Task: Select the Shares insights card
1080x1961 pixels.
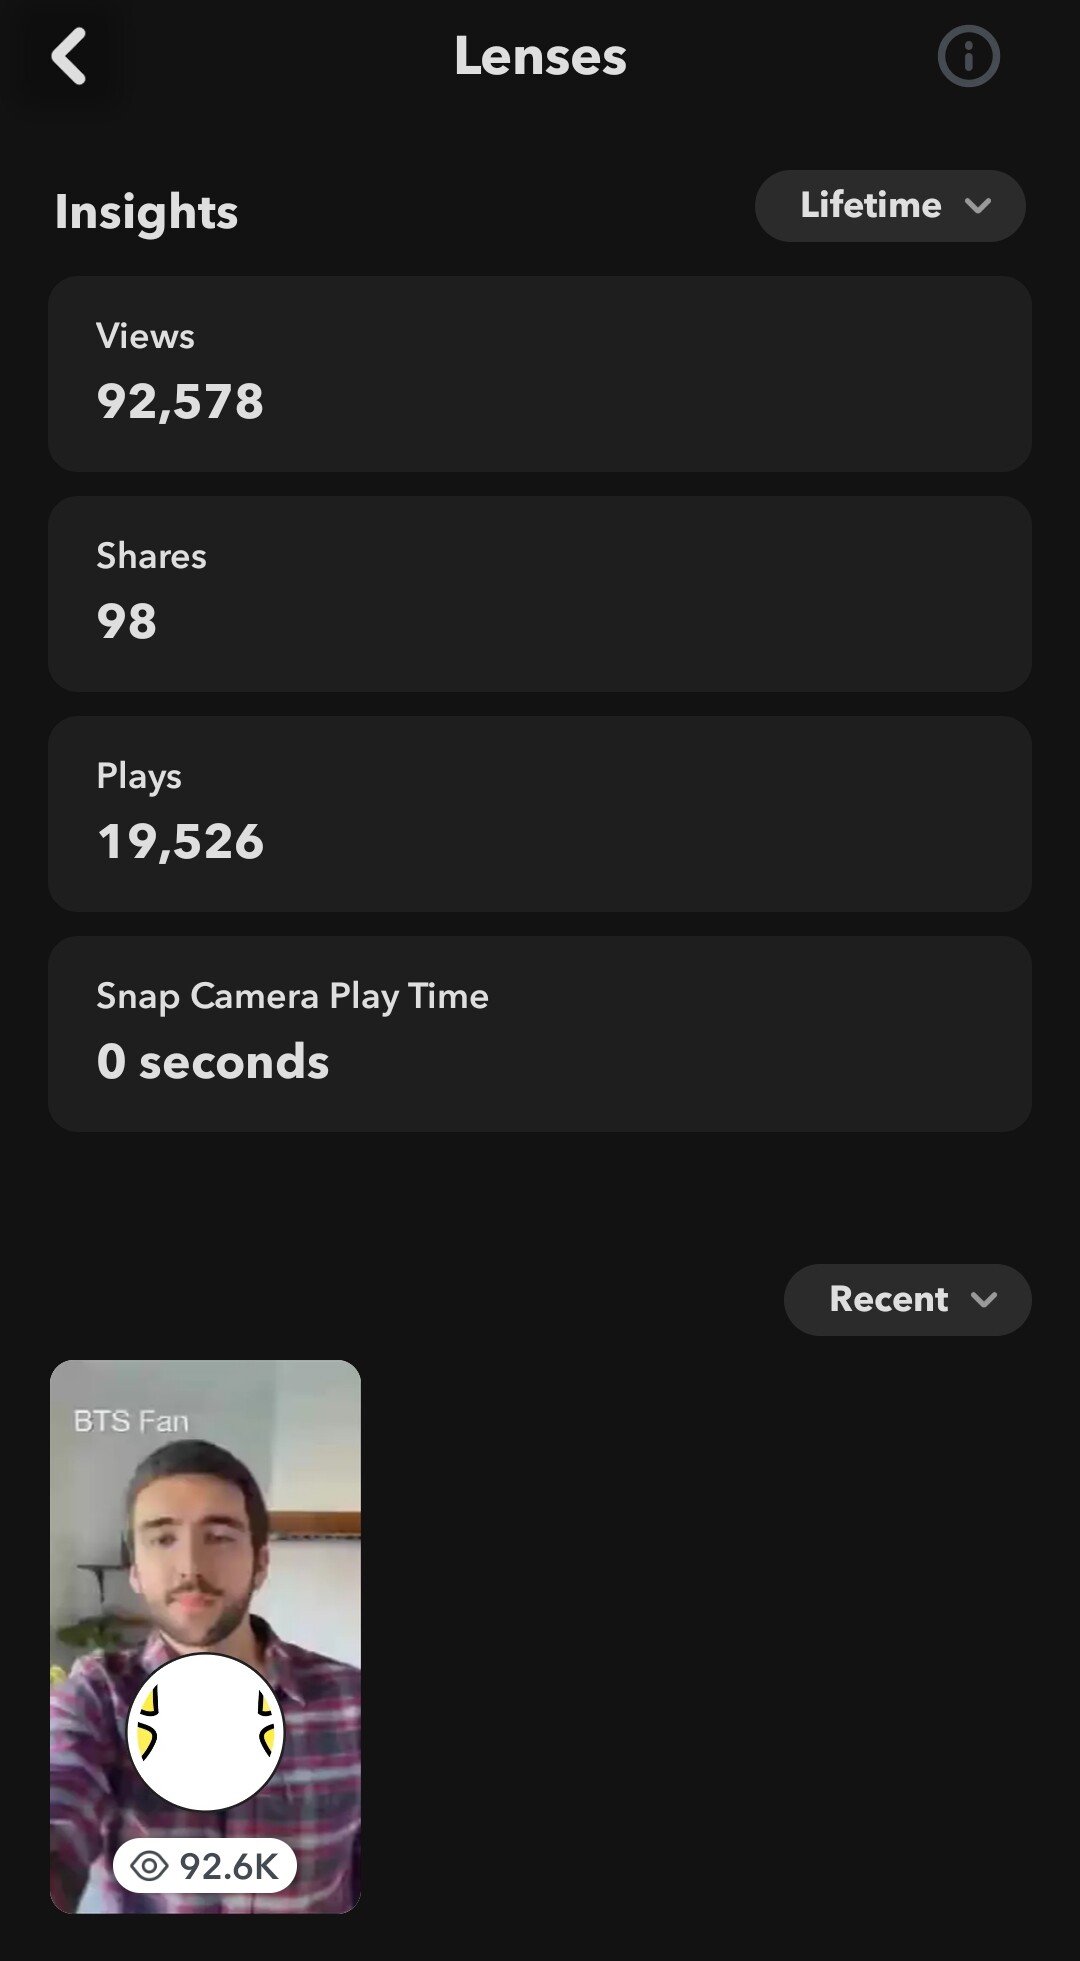Action: point(540,594)
